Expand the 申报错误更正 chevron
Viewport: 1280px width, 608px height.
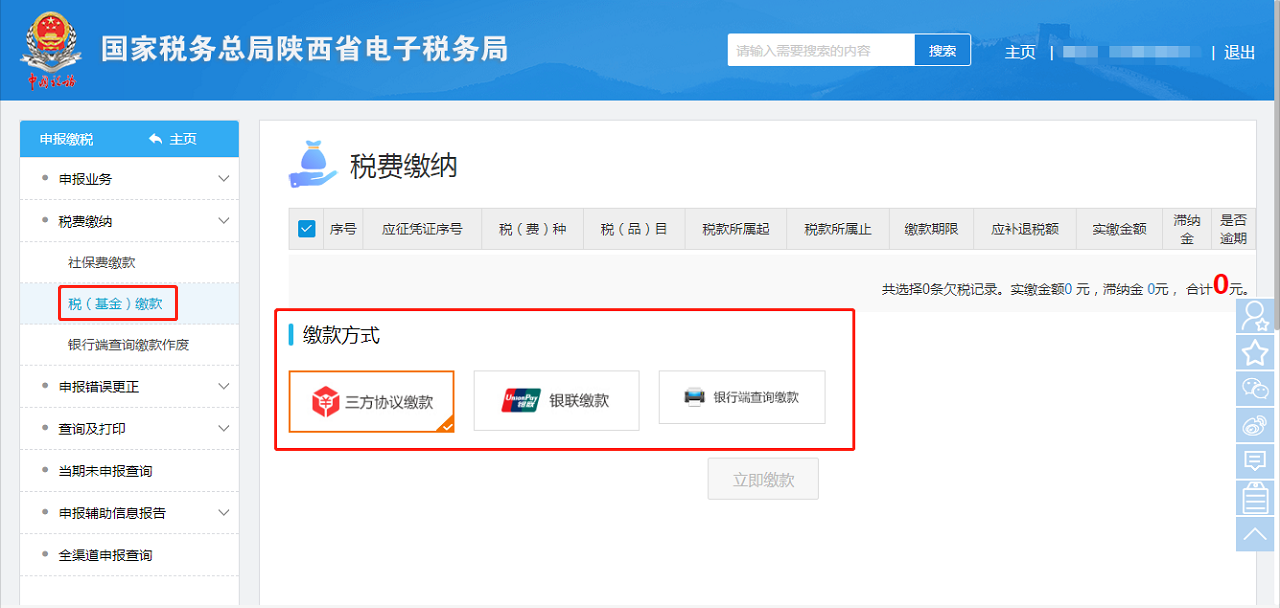click(x=224, y=387)
